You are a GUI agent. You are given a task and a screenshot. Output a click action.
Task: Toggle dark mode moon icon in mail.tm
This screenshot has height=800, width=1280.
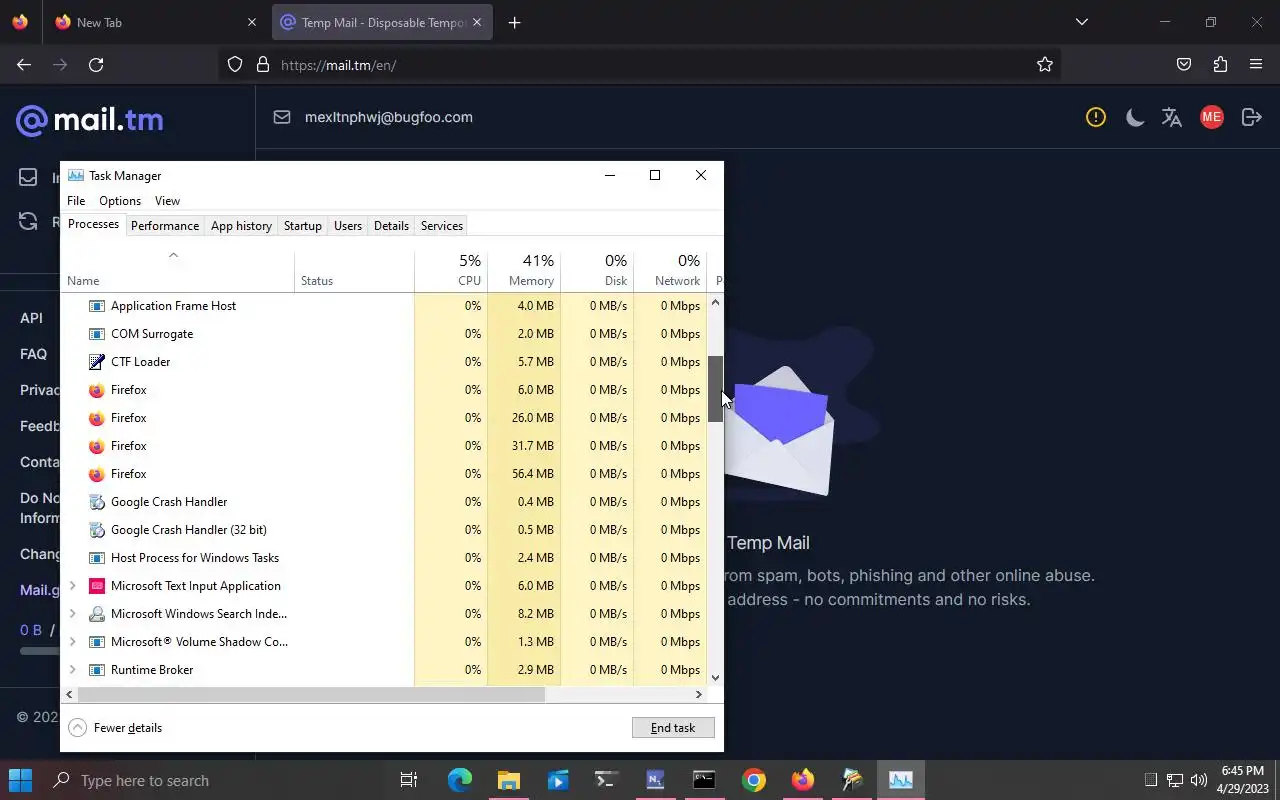(1135, 117)
